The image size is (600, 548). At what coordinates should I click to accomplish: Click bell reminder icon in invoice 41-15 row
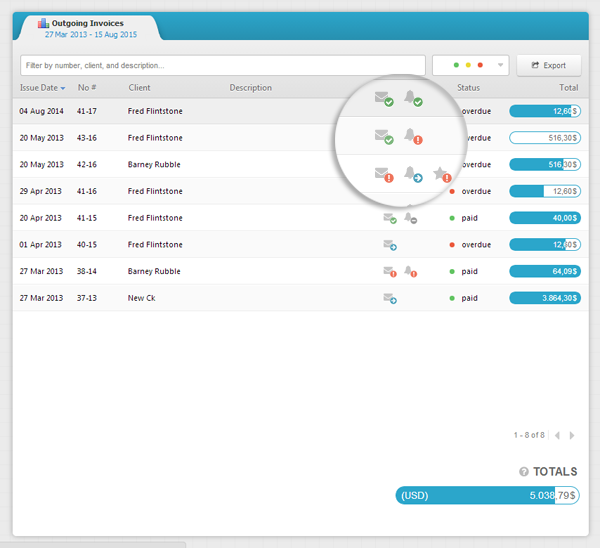point(410,218)
